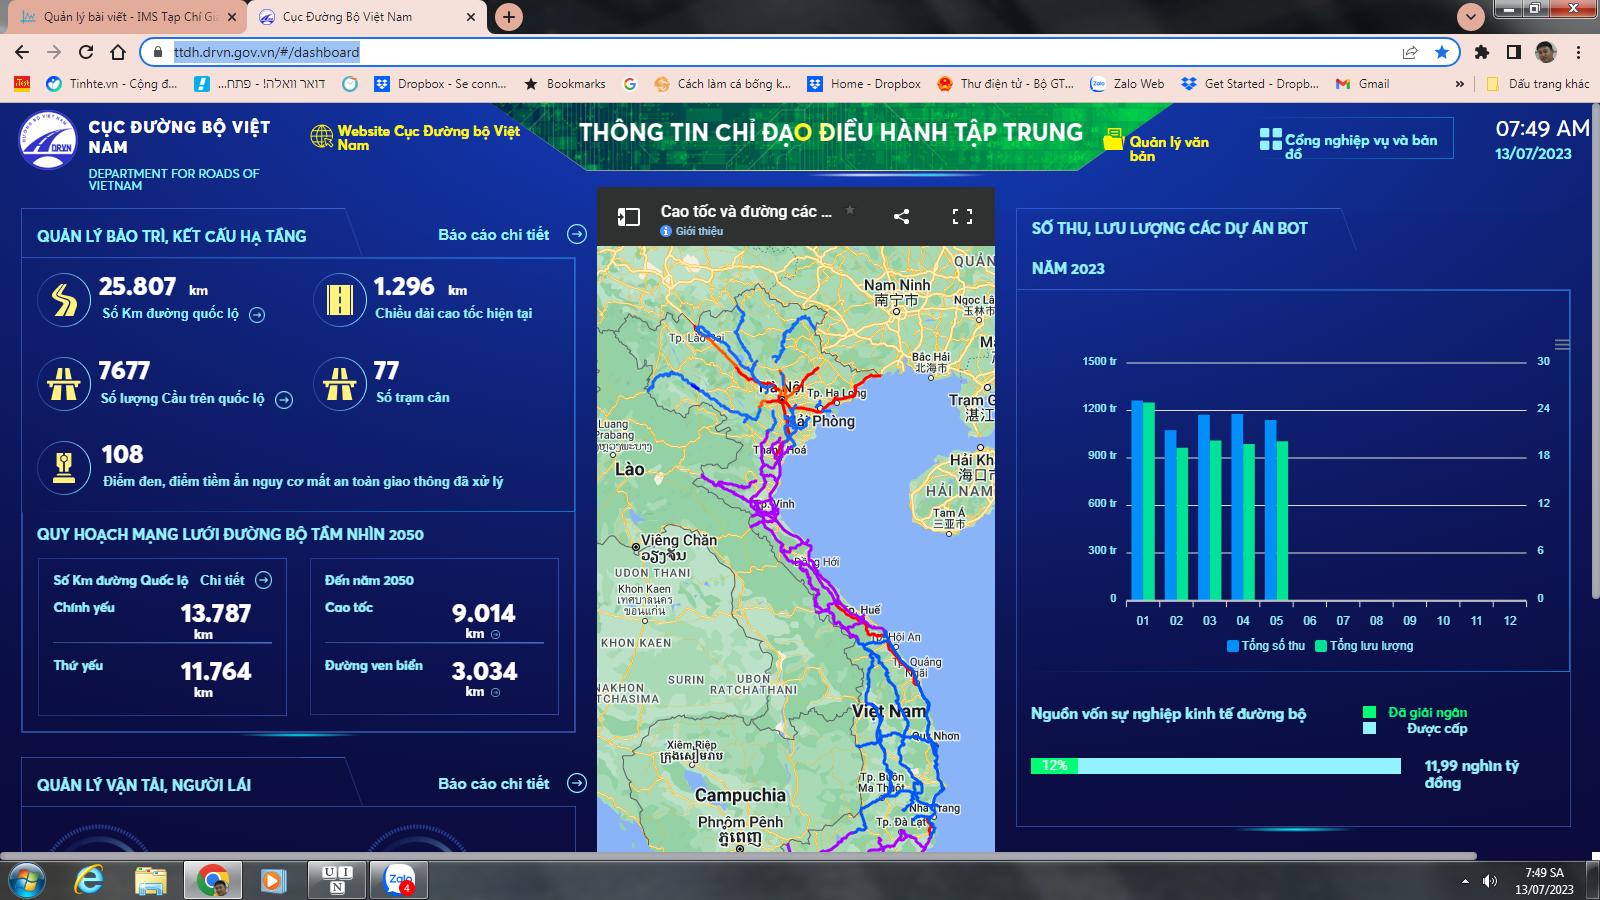The image size is (1600, 900).
Task: Star the Cao tốc map title
Action: [x=850, y=210]
